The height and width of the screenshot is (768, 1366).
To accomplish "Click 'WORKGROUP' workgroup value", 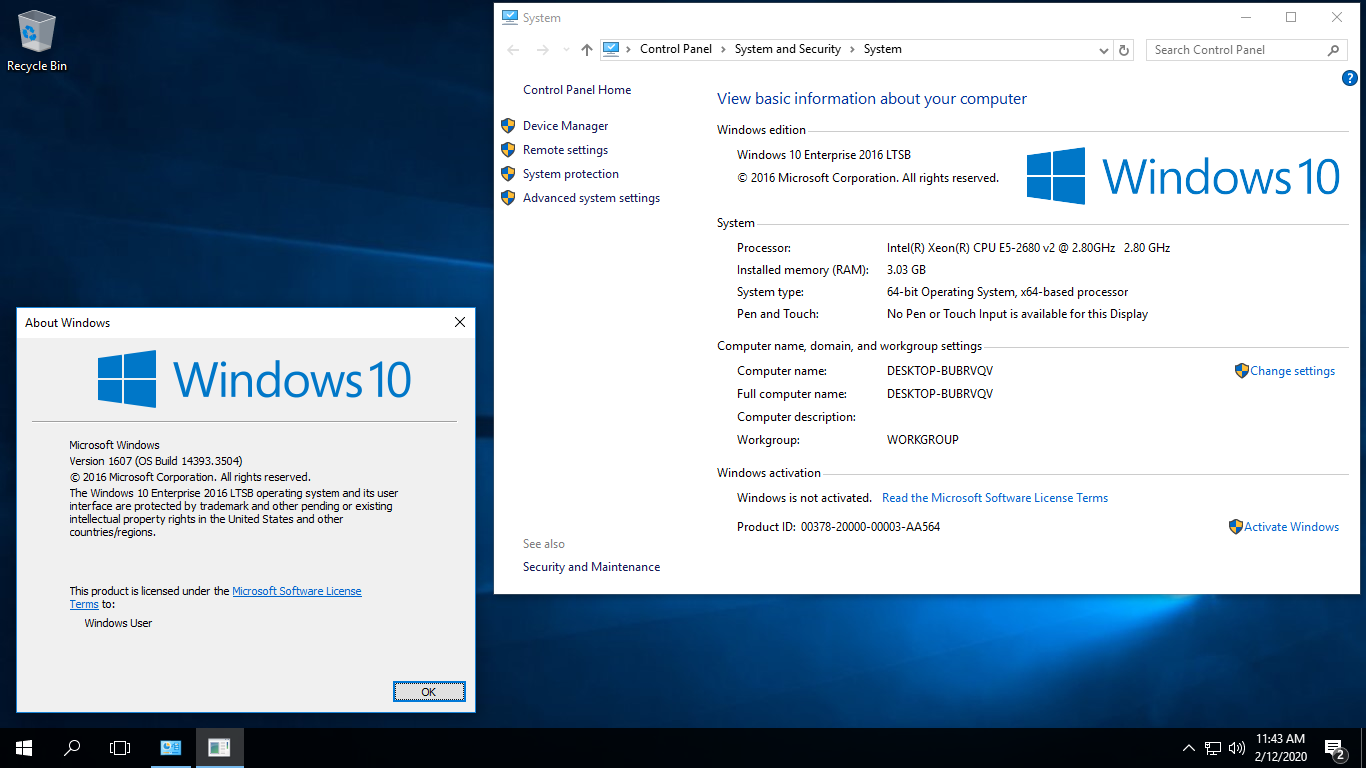I will [x=922, y=440].
